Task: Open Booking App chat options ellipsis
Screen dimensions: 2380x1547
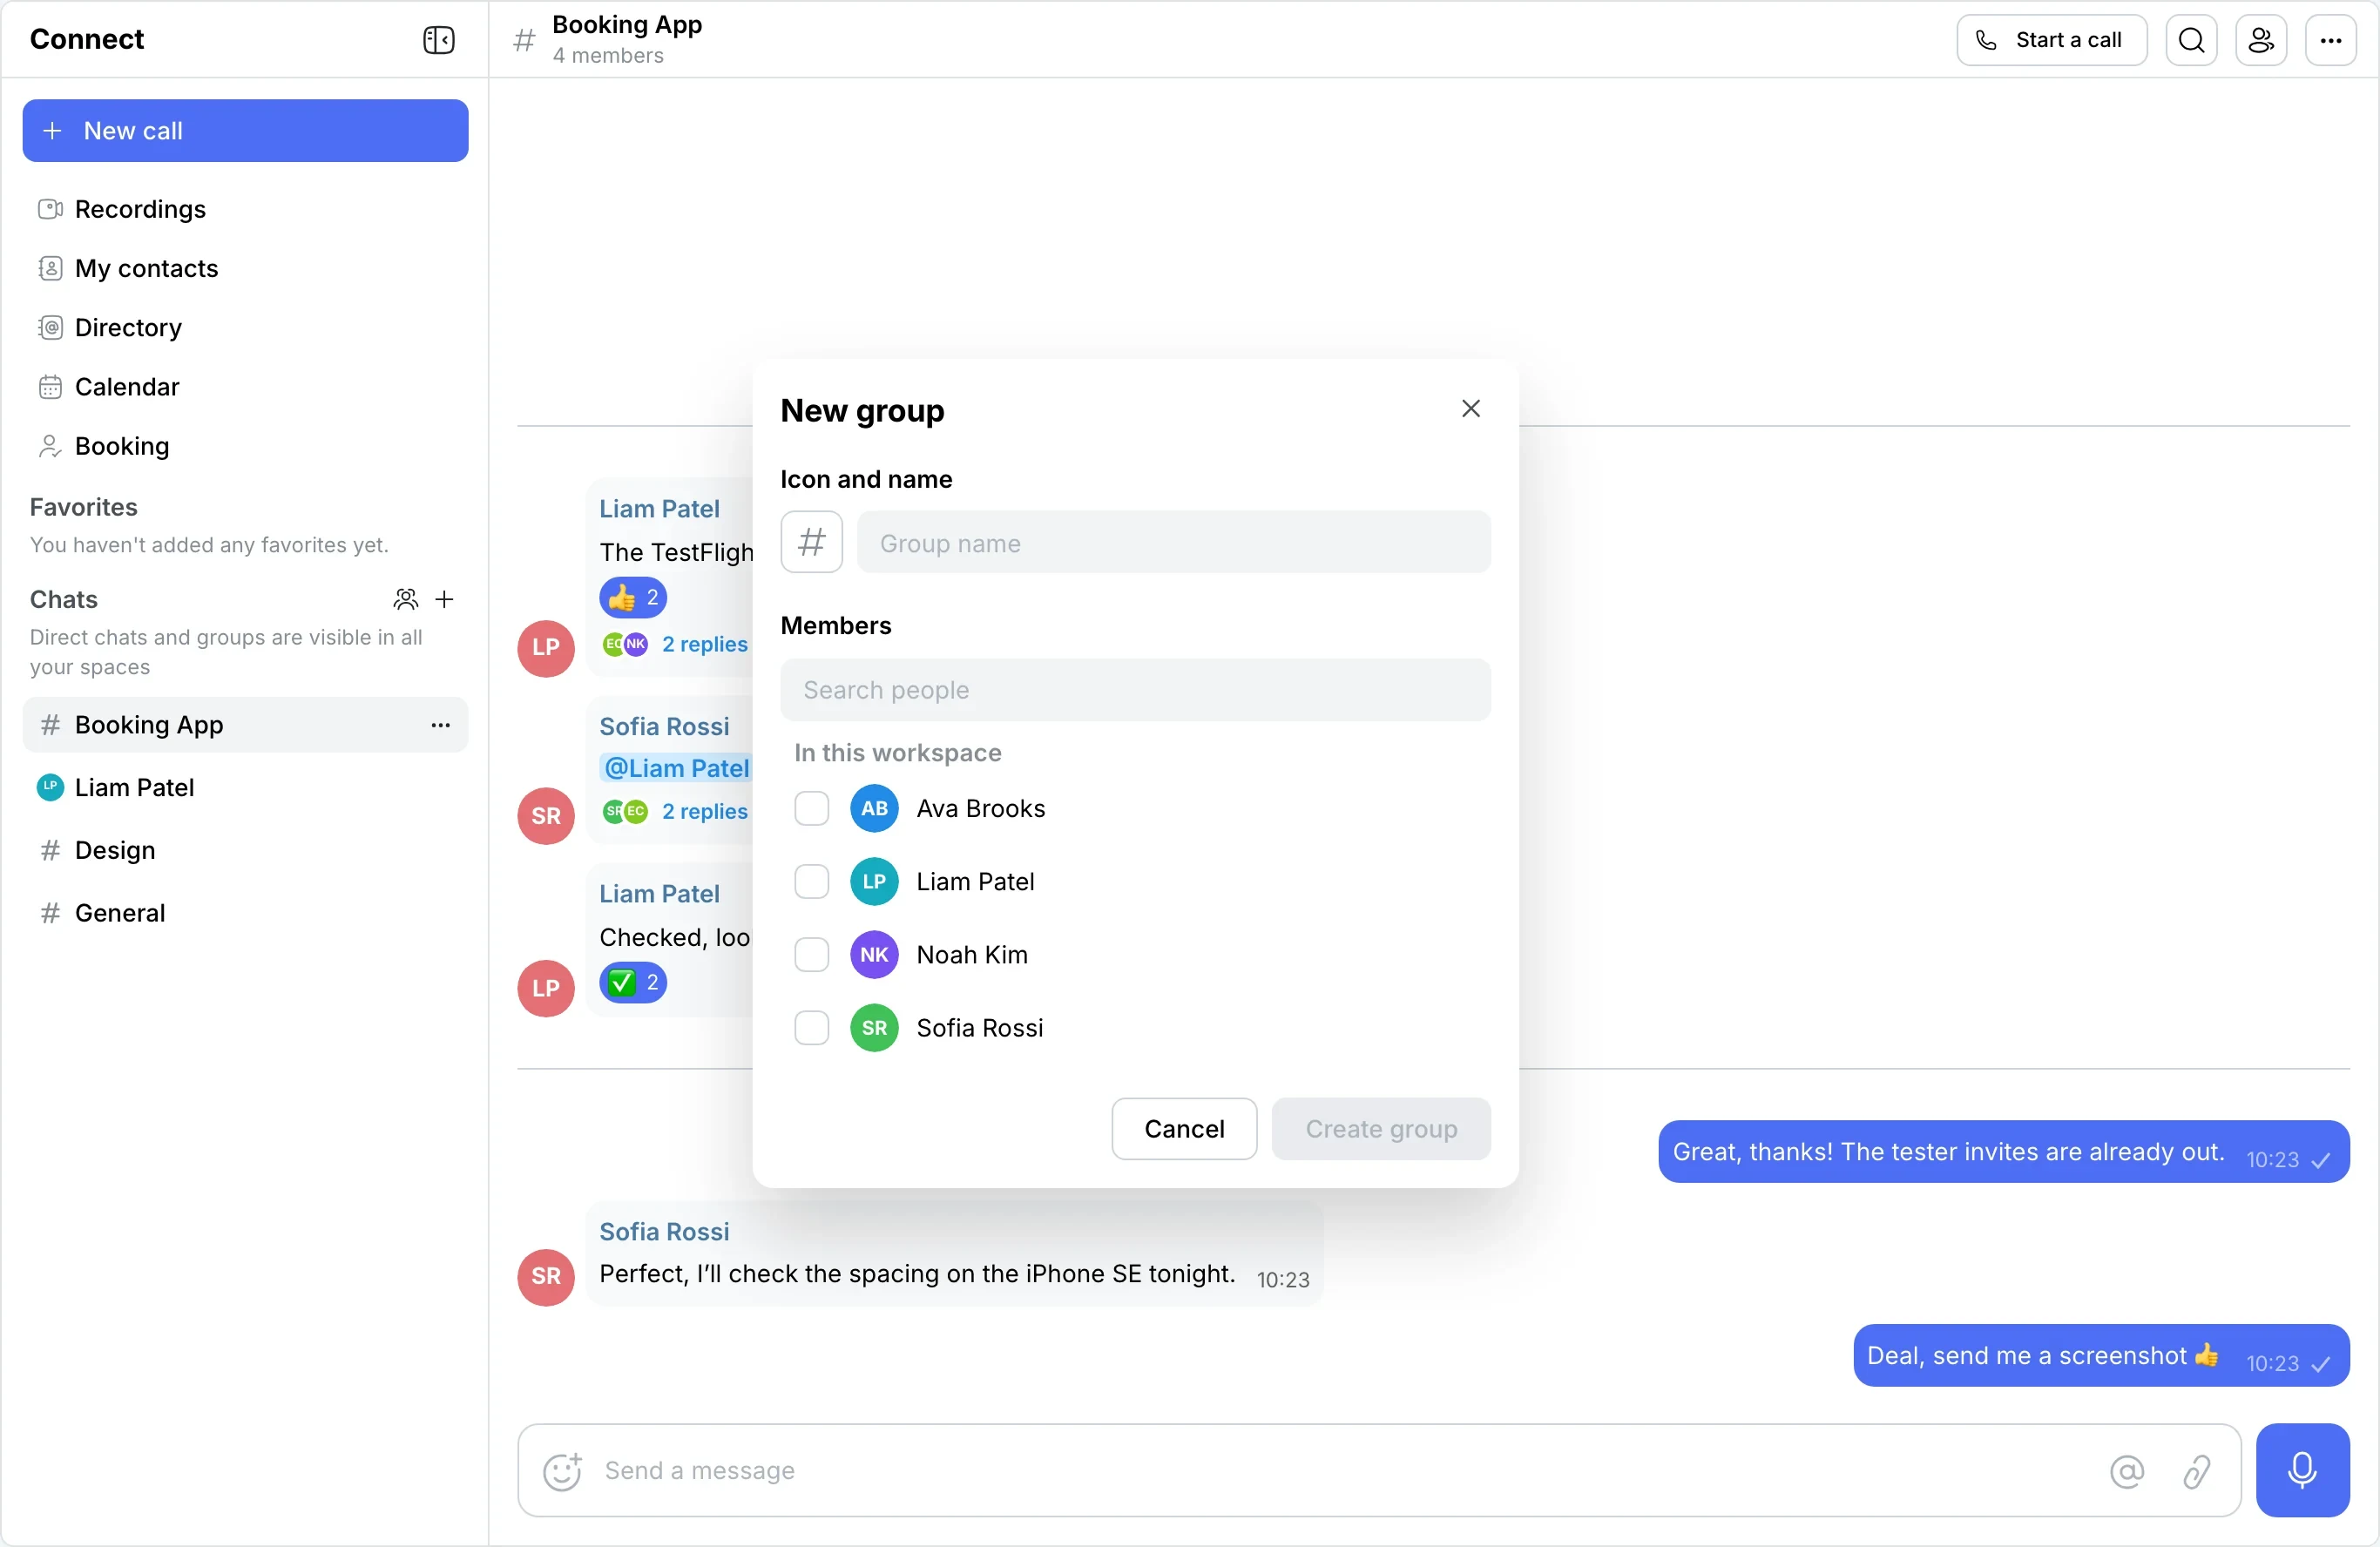Action: 440,725
